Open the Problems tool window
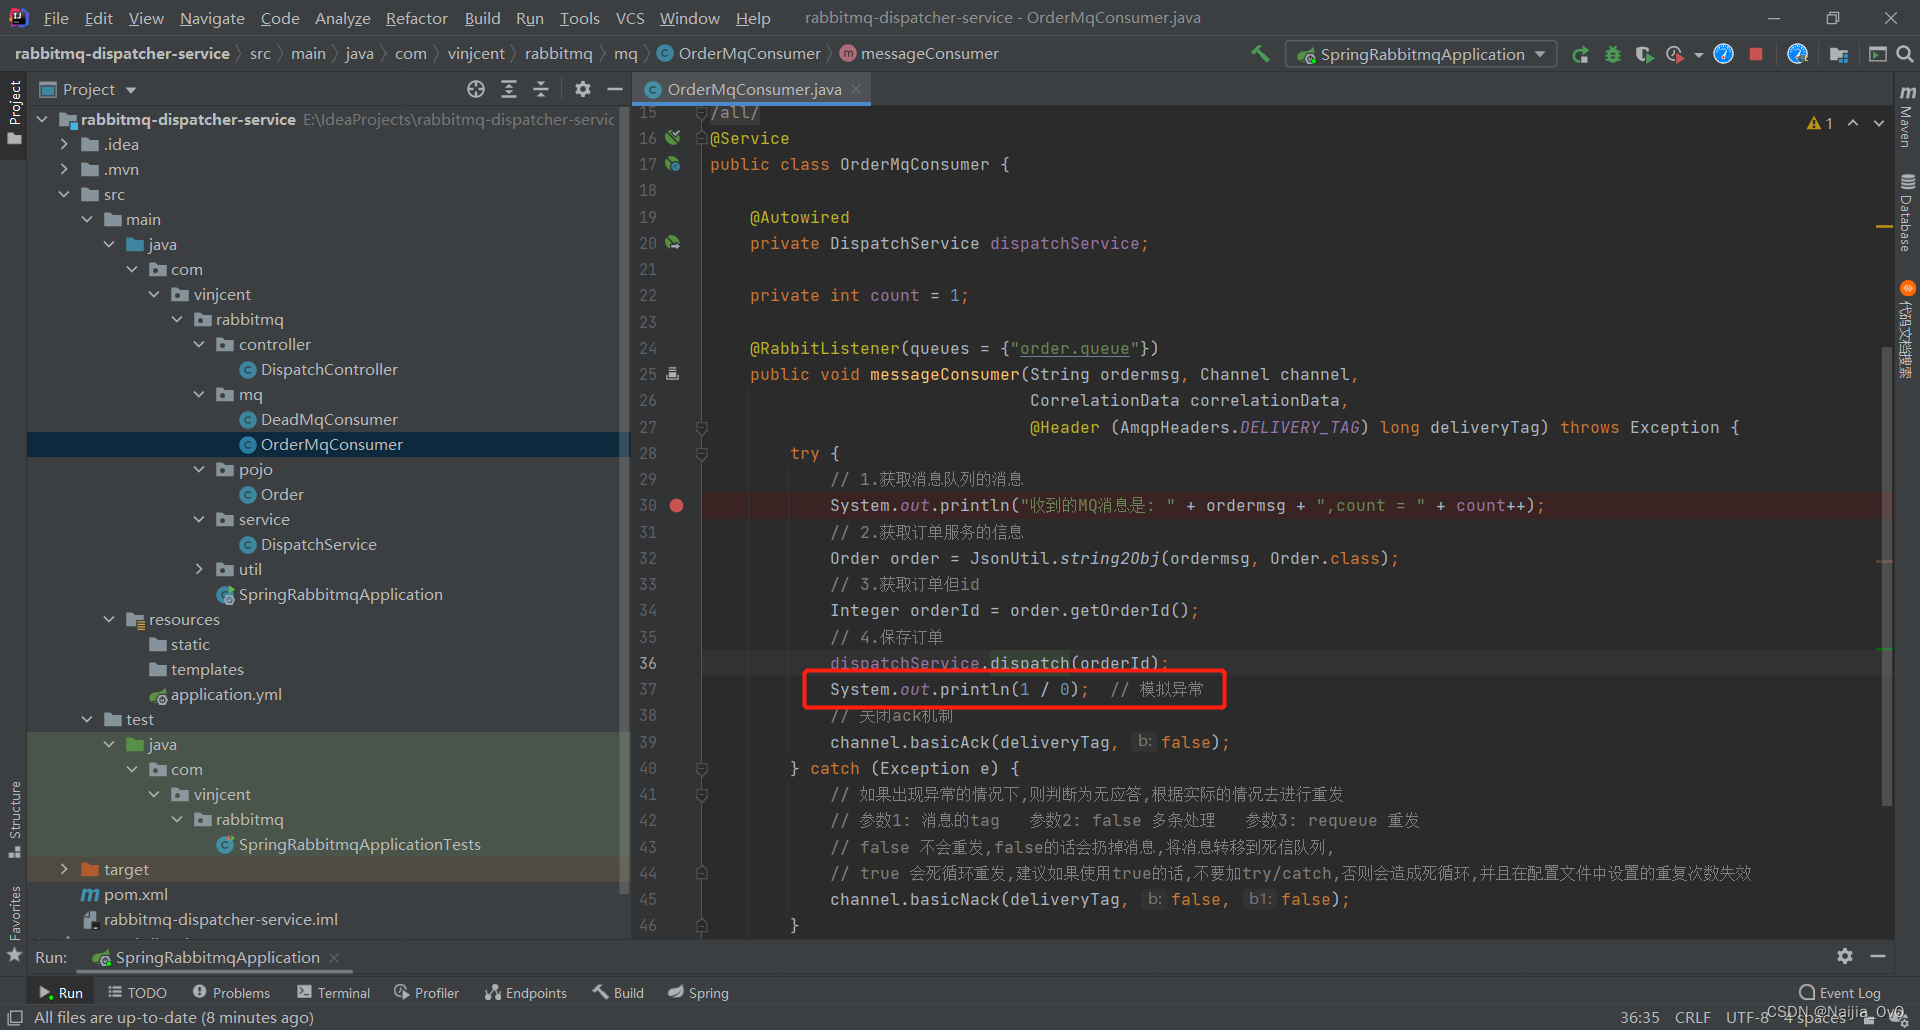1920x1030 pixels. 231,992
